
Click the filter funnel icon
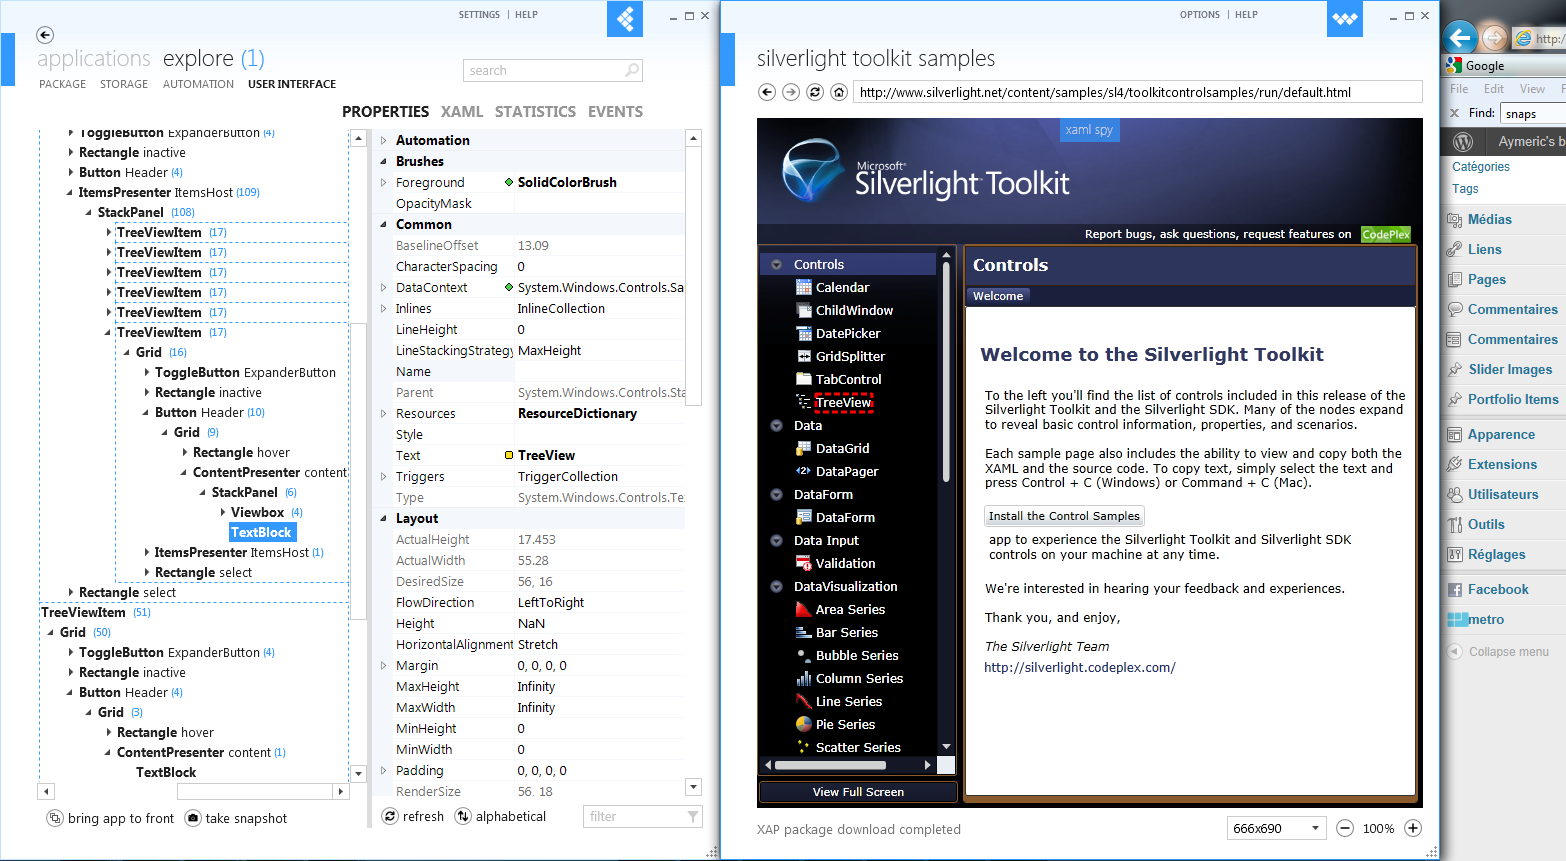pos(693,817)
